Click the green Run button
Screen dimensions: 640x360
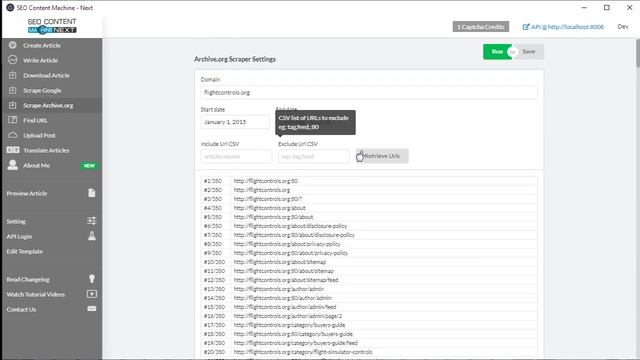[x=497, y=52]
